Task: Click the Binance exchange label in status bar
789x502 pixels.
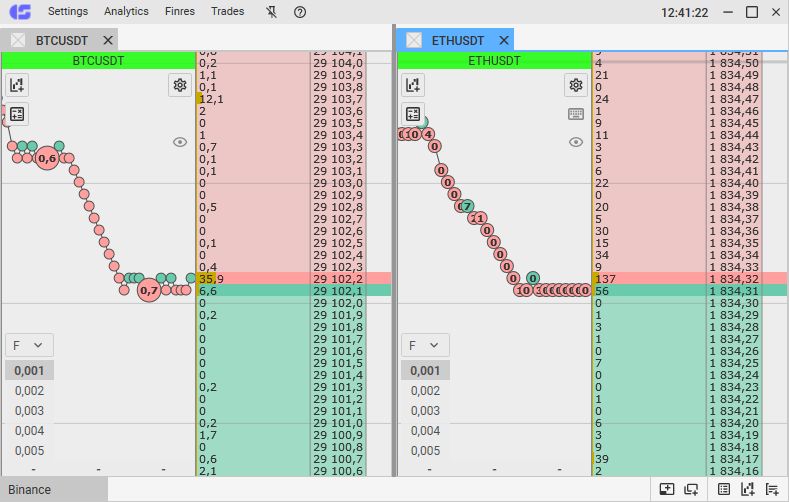Action: (31, 490)
